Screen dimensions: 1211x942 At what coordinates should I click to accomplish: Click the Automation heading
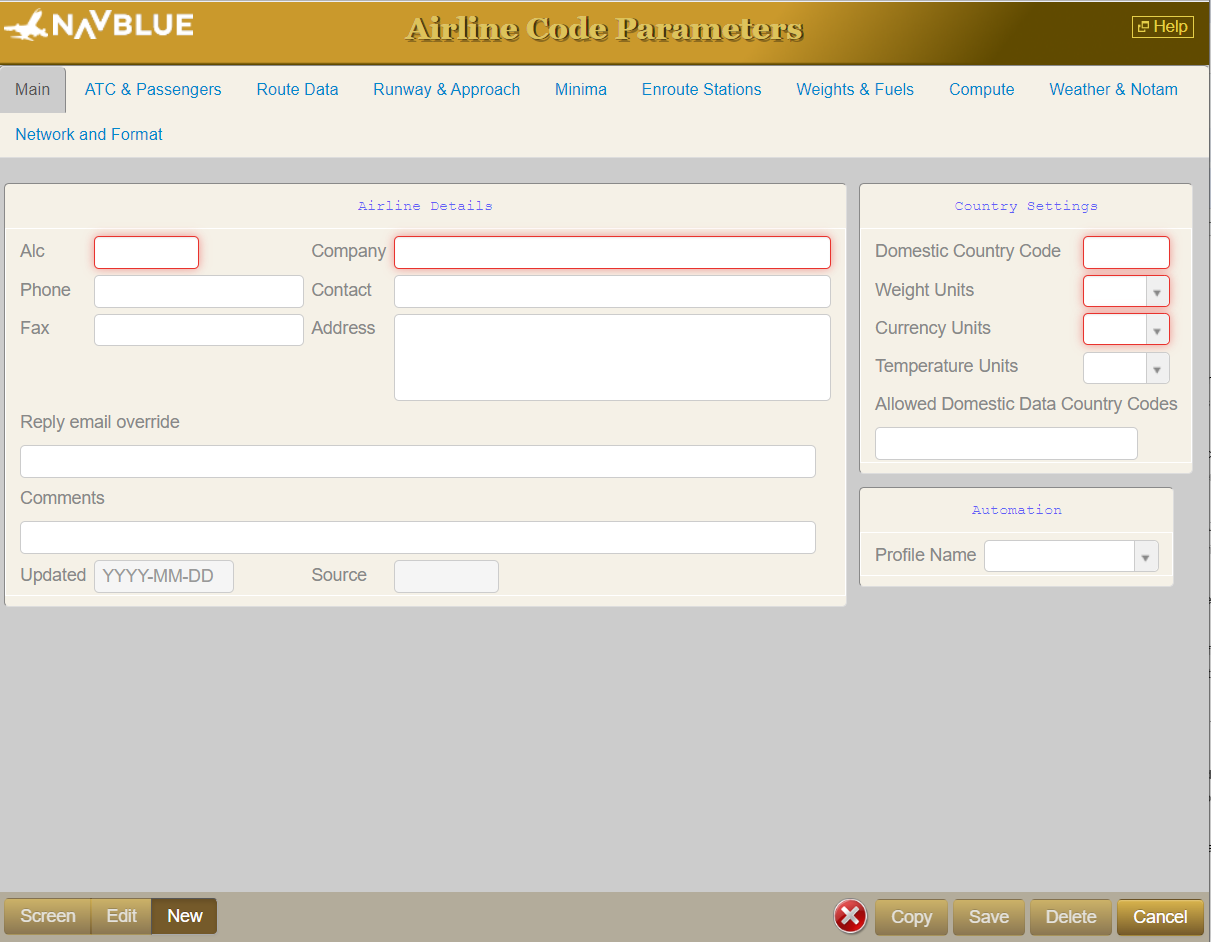click(x=1016, y=510)
